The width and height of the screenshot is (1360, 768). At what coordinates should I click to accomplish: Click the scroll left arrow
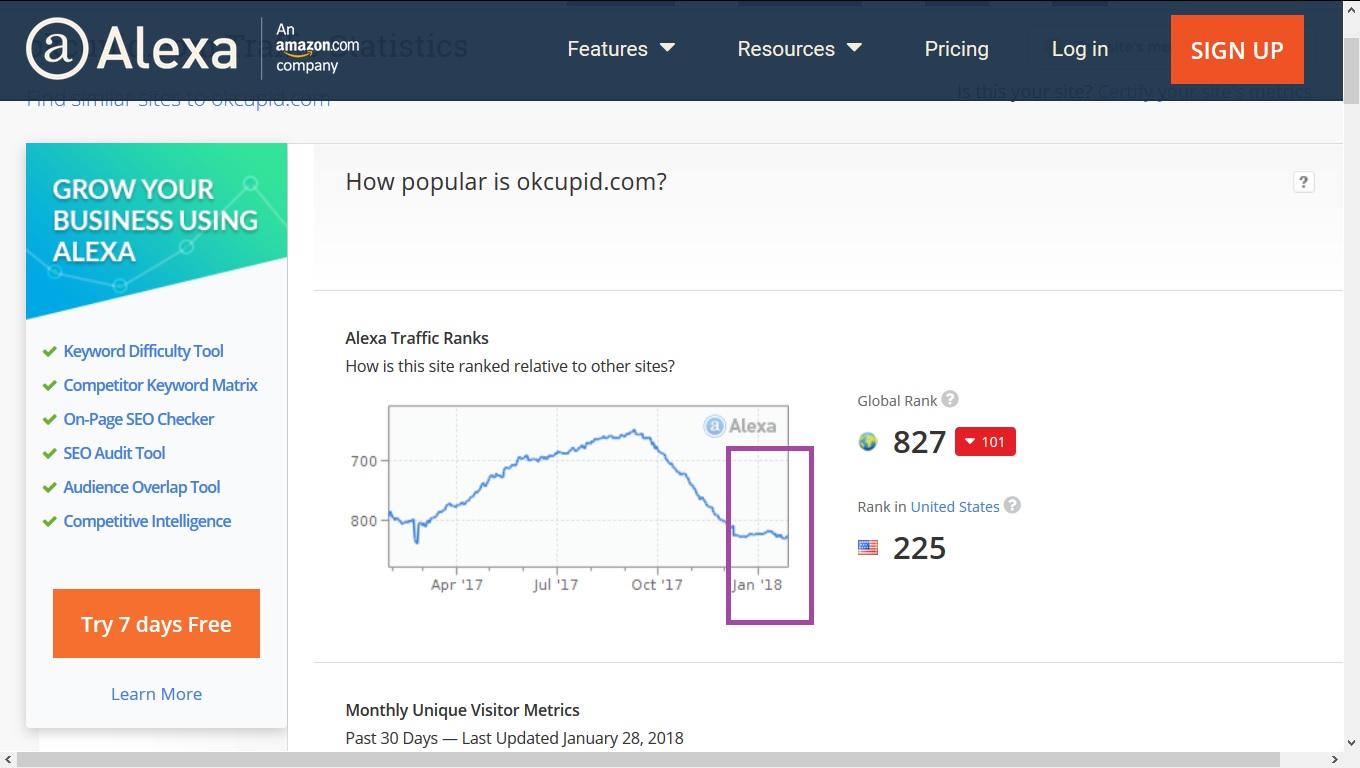coord(8,760)
